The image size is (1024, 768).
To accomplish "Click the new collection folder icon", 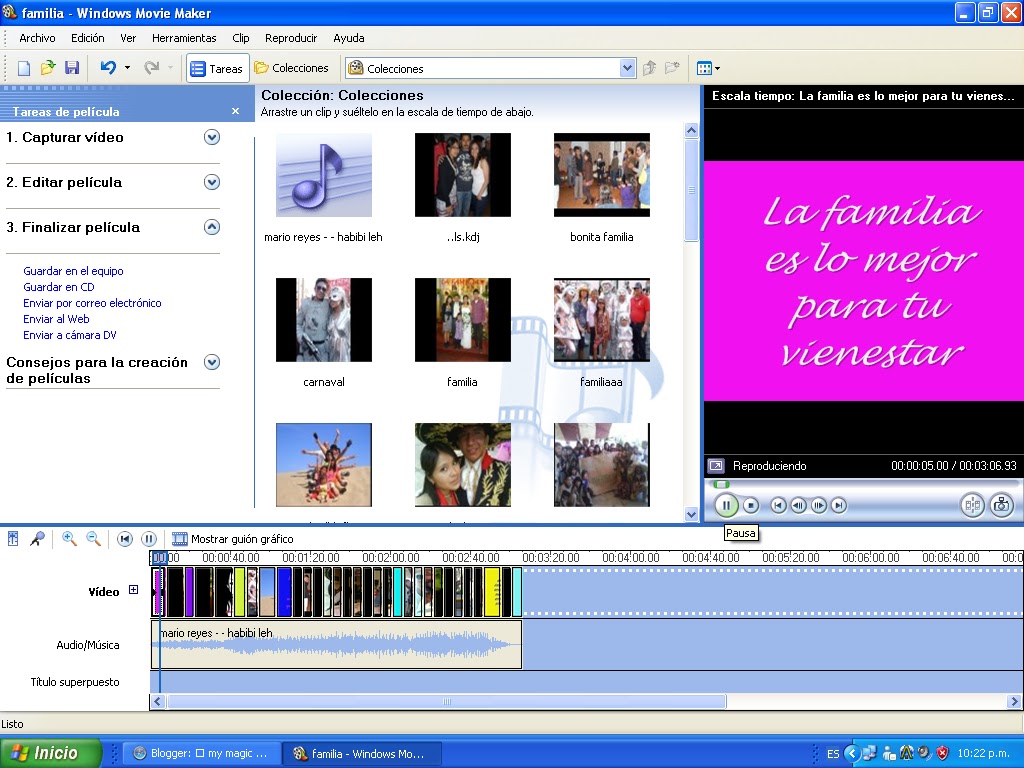I will click(672, 68).
